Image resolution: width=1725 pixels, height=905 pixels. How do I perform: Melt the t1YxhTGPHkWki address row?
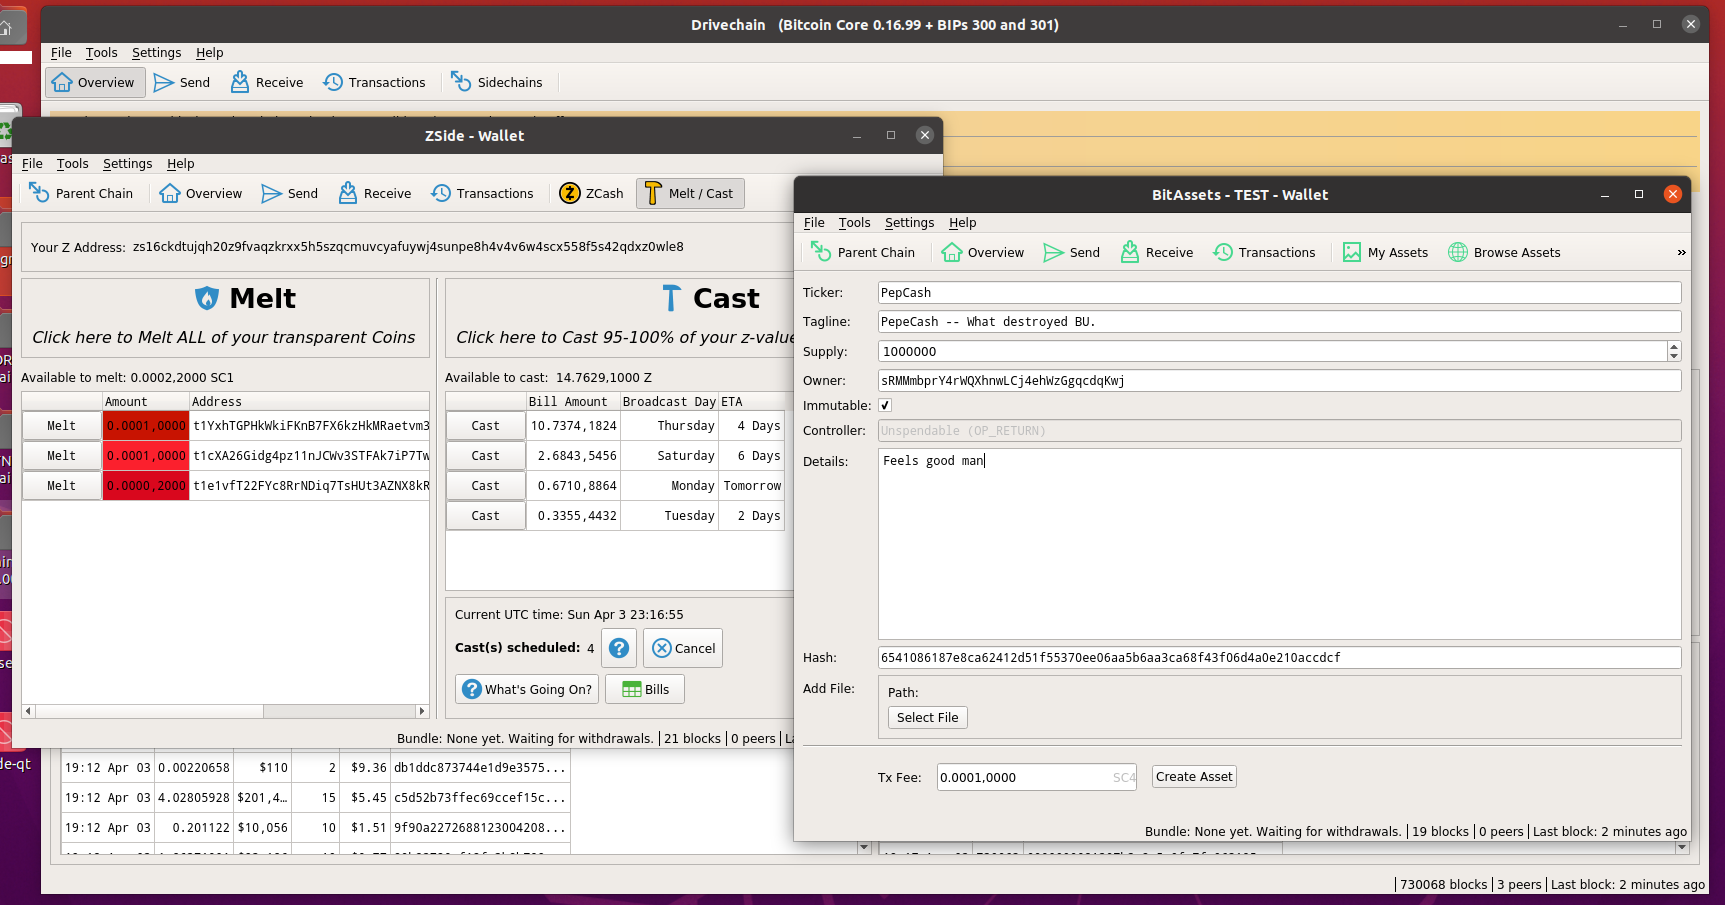coord(62,426)
